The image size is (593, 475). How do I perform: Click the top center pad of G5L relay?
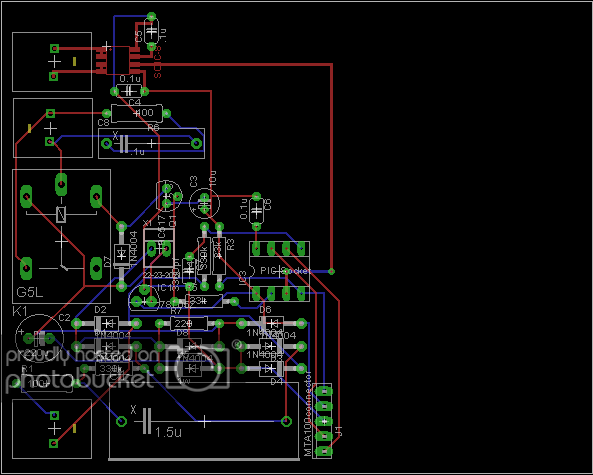click(61, 184)
